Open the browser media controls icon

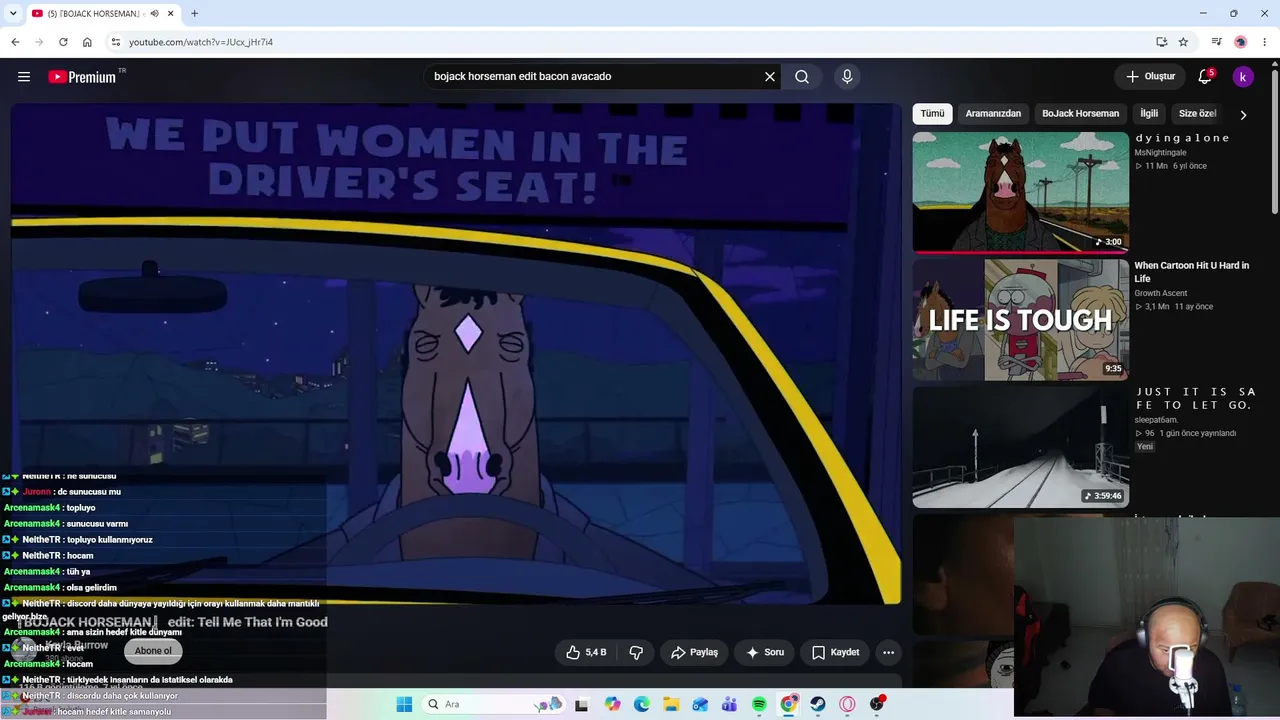(x=1216, y=42)
